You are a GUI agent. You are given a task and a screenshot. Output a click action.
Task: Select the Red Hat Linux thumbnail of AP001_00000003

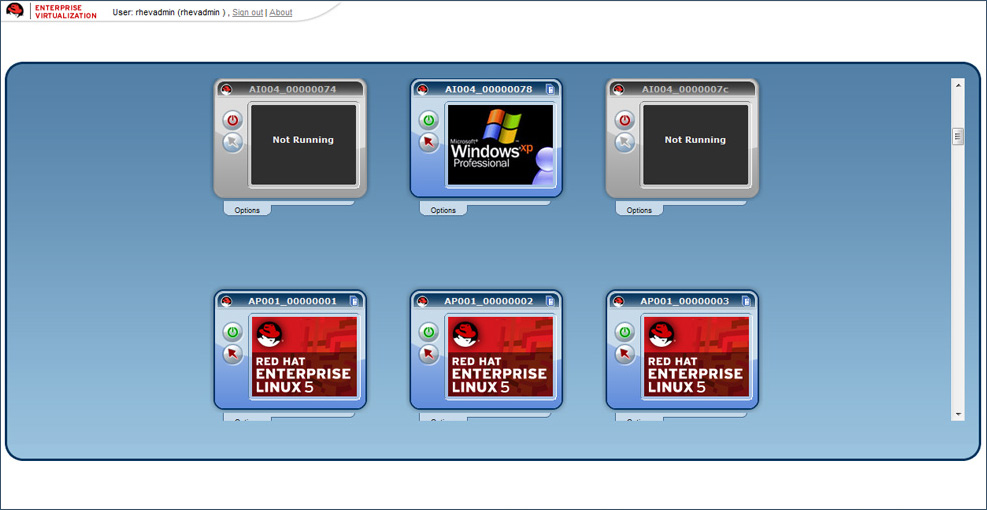(696, 356)
